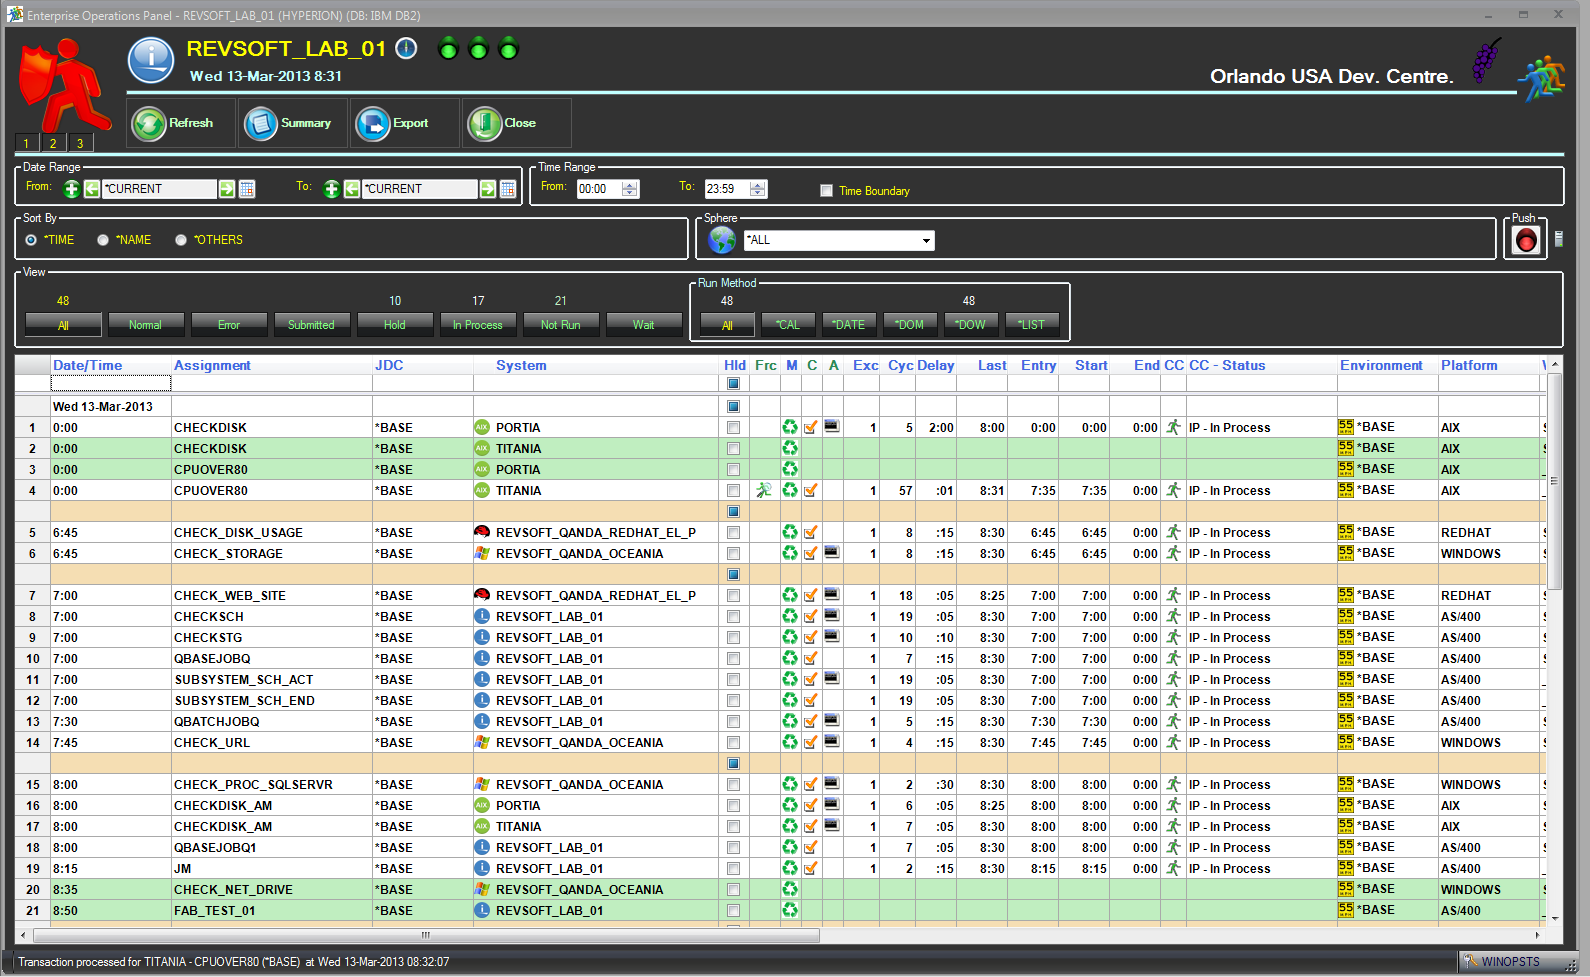Click the Assignment column header
1590x977 pixels.
(212, 366)
